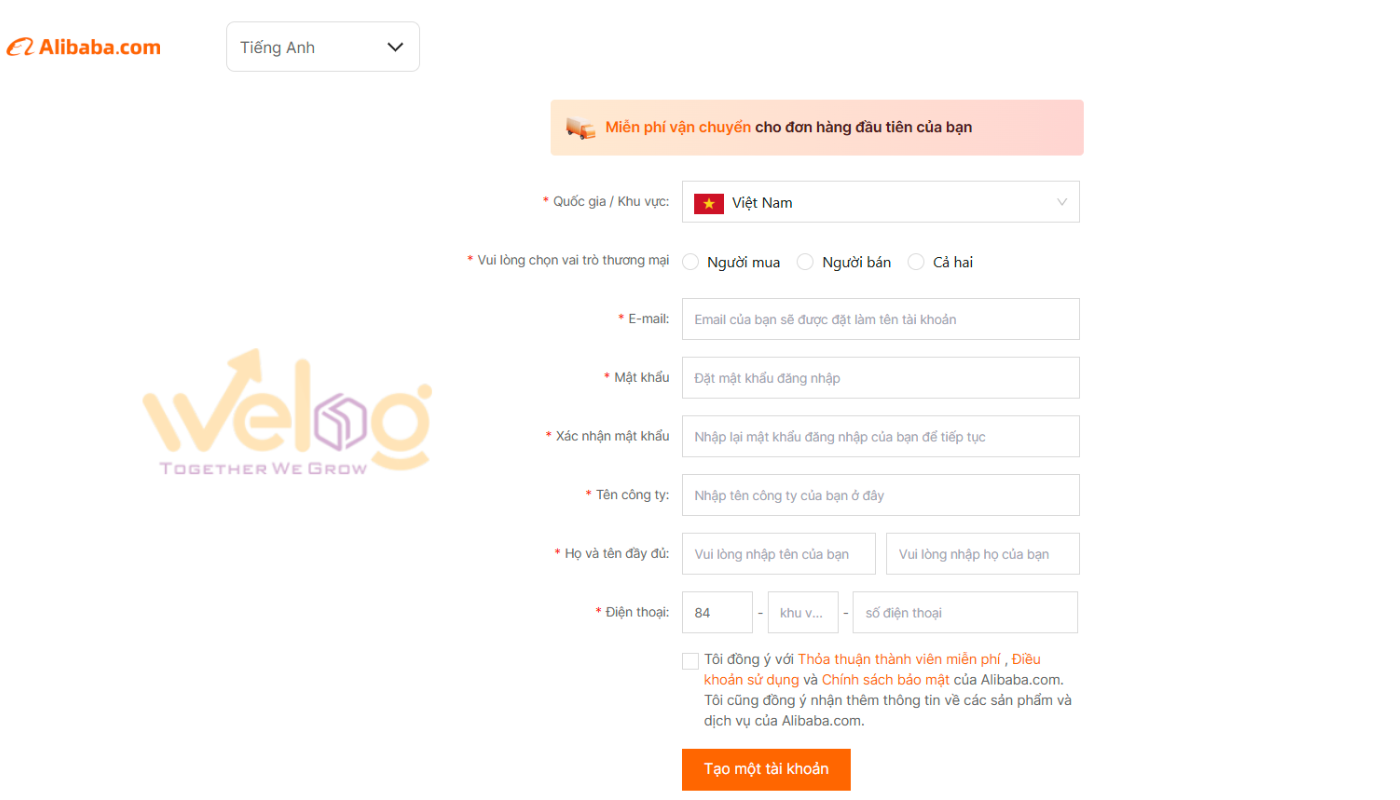Click the delivery truck icon in banner
The width and height of the screenshot is (1400, 800).
580,128
